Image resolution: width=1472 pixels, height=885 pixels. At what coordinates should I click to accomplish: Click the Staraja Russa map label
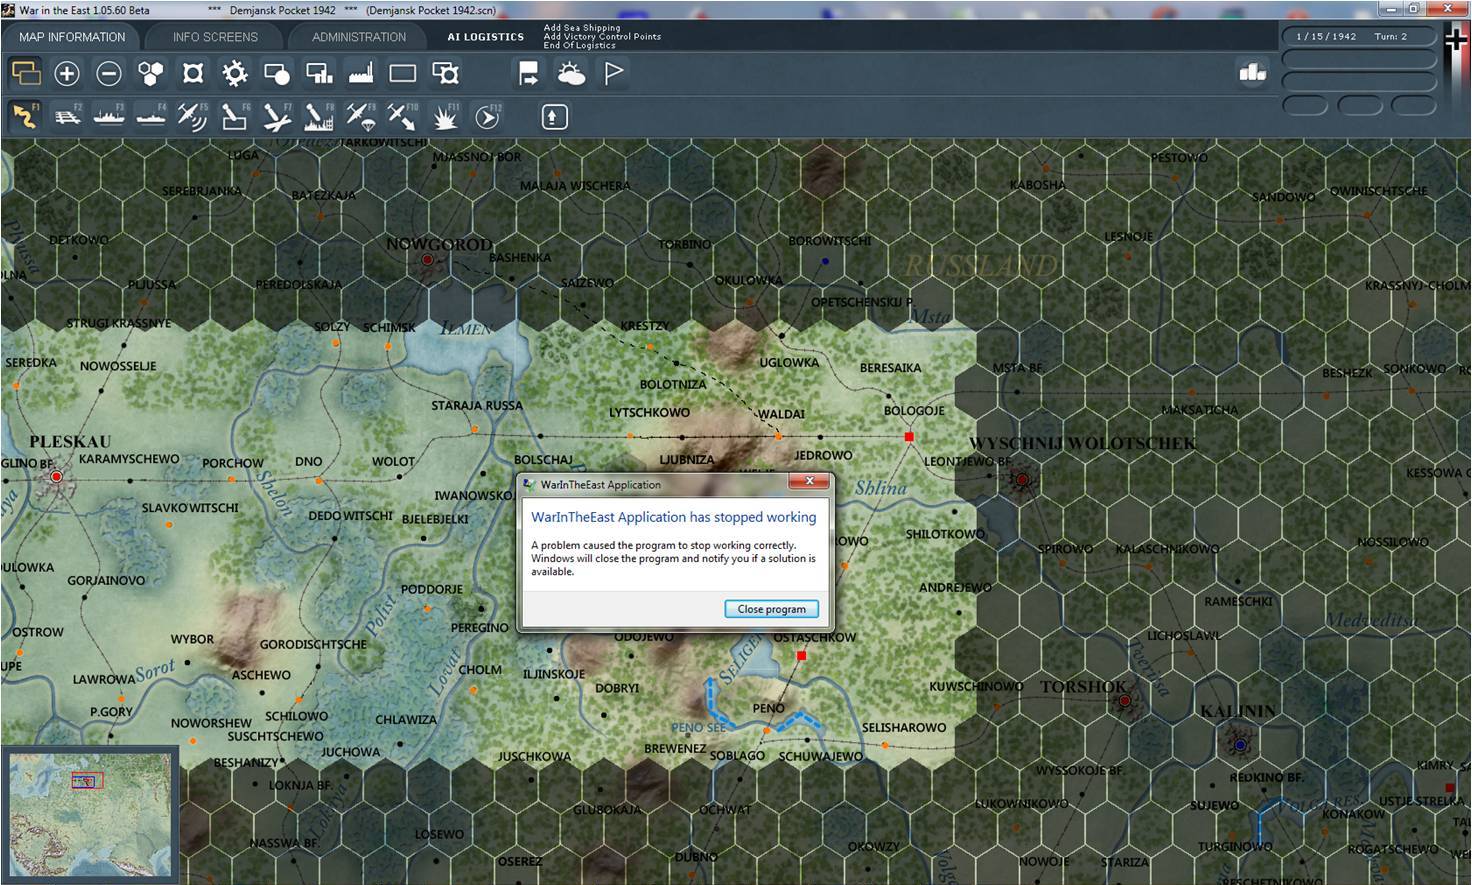[477, 405]
